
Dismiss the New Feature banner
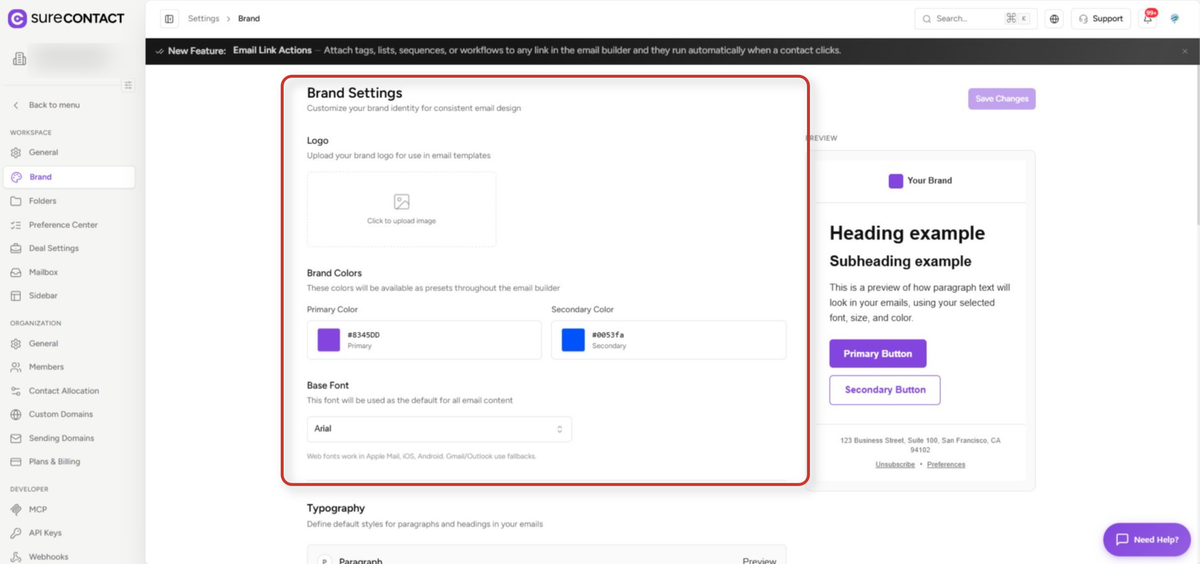tap(1185, 51)
